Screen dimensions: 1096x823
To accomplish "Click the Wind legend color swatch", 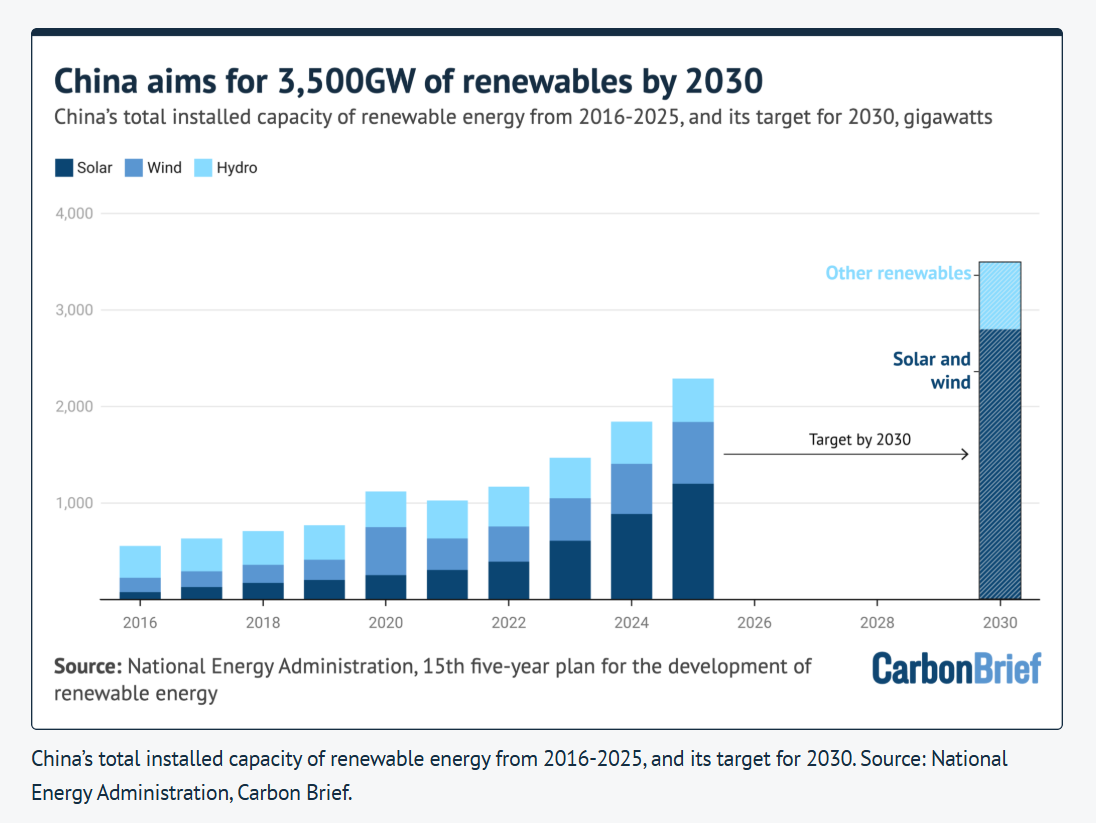I will click(134, 168).
